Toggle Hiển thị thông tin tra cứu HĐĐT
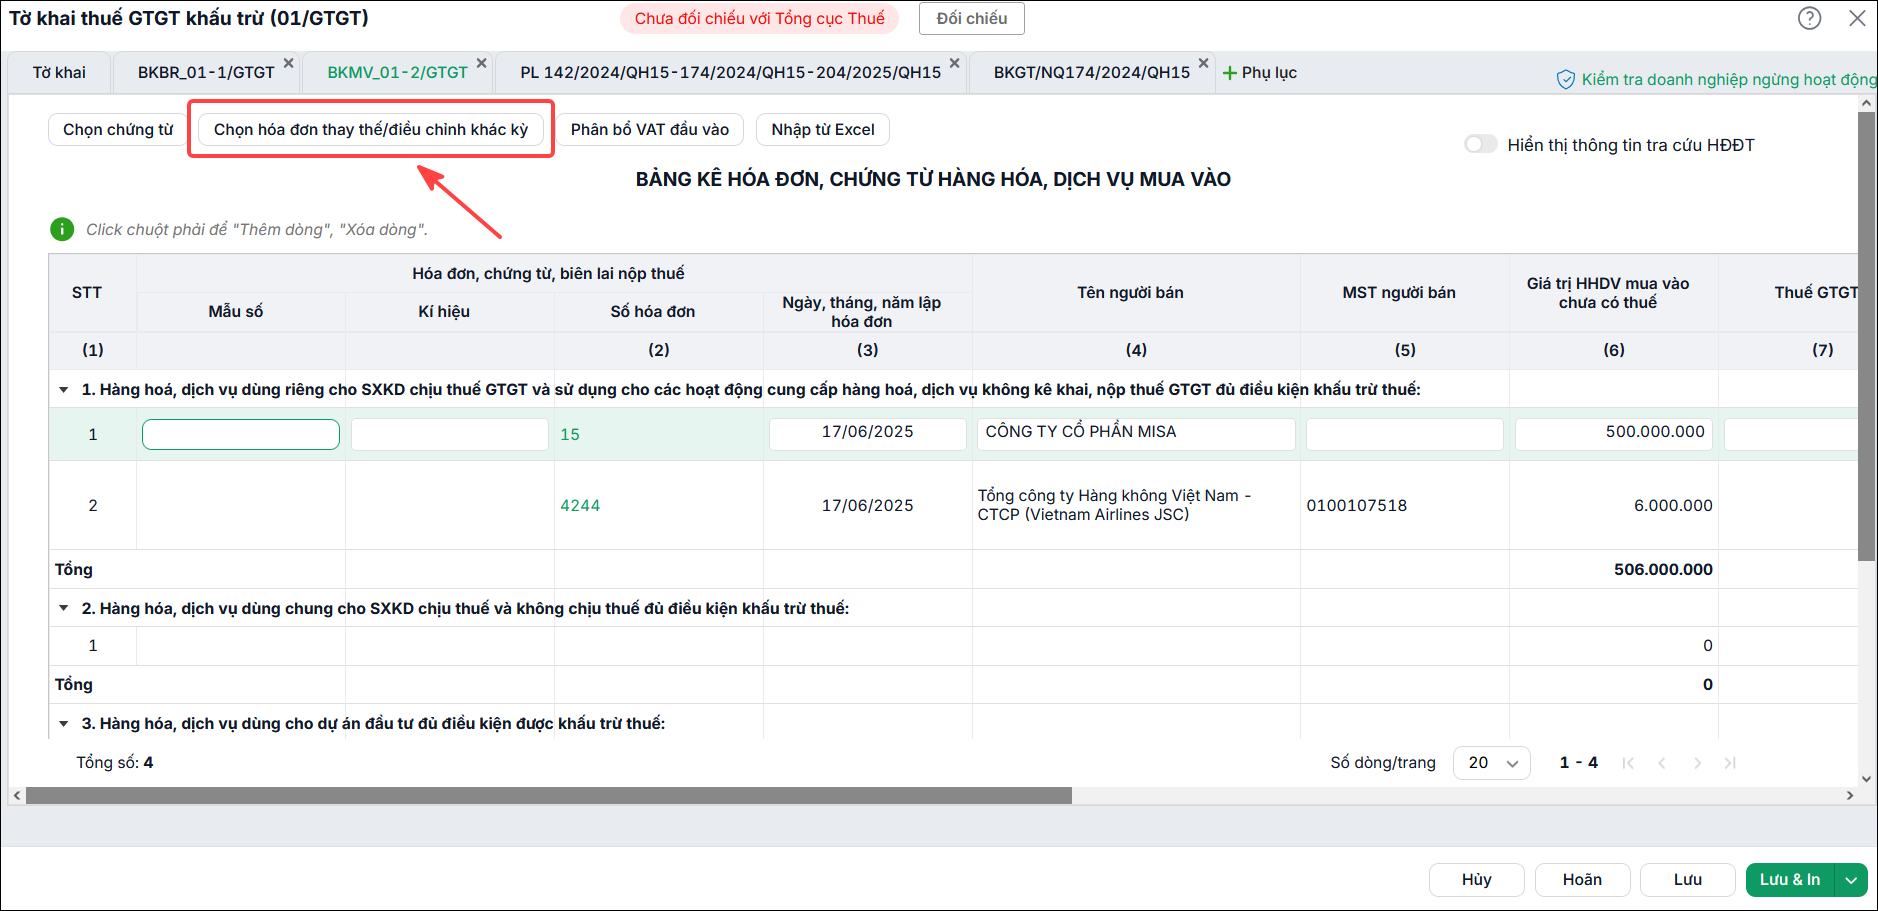The image size is (1878, 911). [x=1480, y=144]
